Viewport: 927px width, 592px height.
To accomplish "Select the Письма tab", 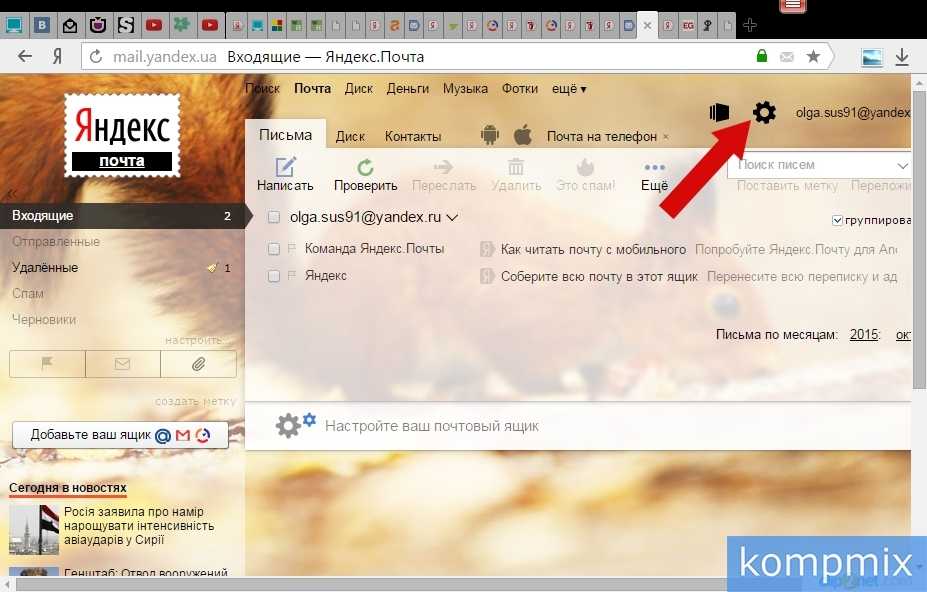I will [286, 134].
